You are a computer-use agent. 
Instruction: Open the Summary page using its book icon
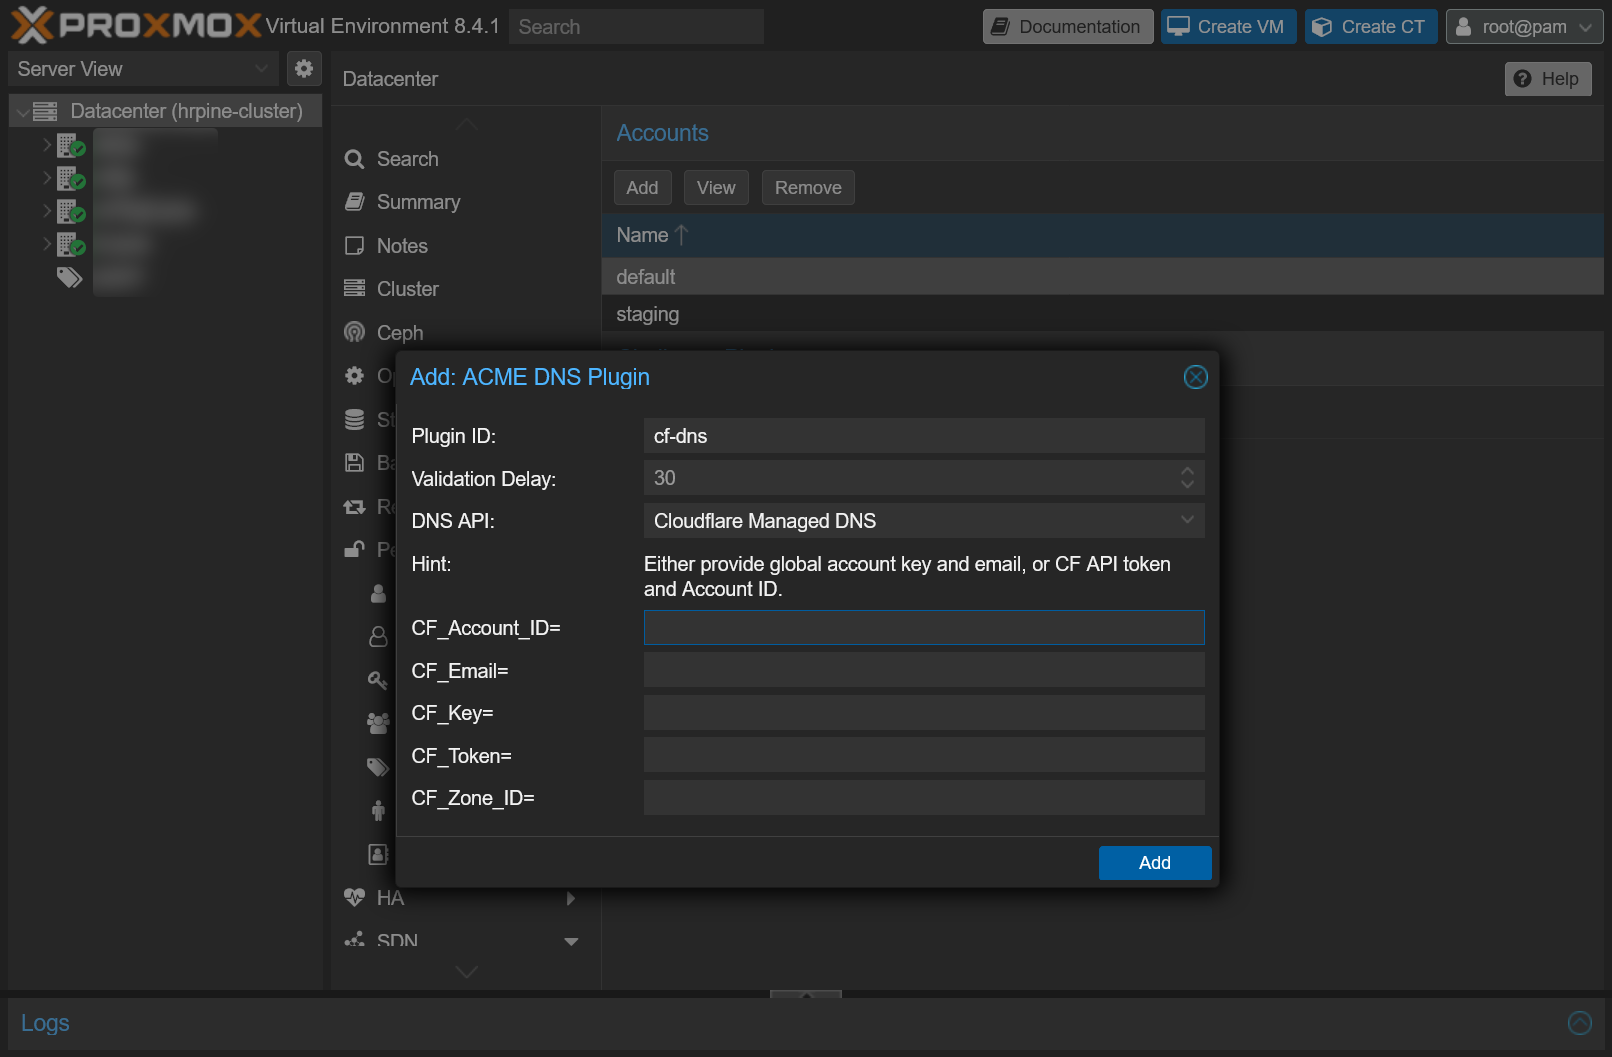(x=355, y=201)
